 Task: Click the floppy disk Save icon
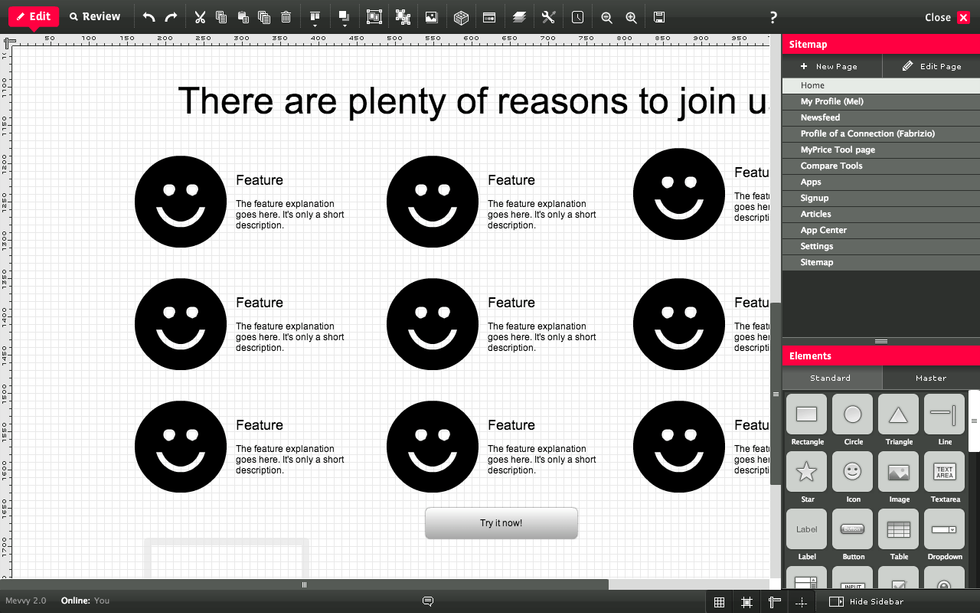[659, 17]
